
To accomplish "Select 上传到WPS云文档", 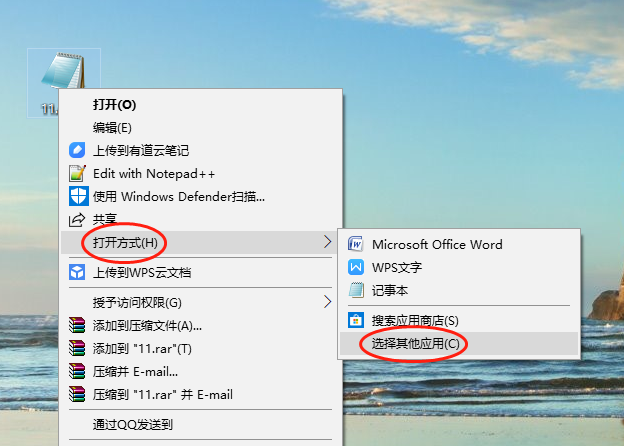I will click(201, 273).
